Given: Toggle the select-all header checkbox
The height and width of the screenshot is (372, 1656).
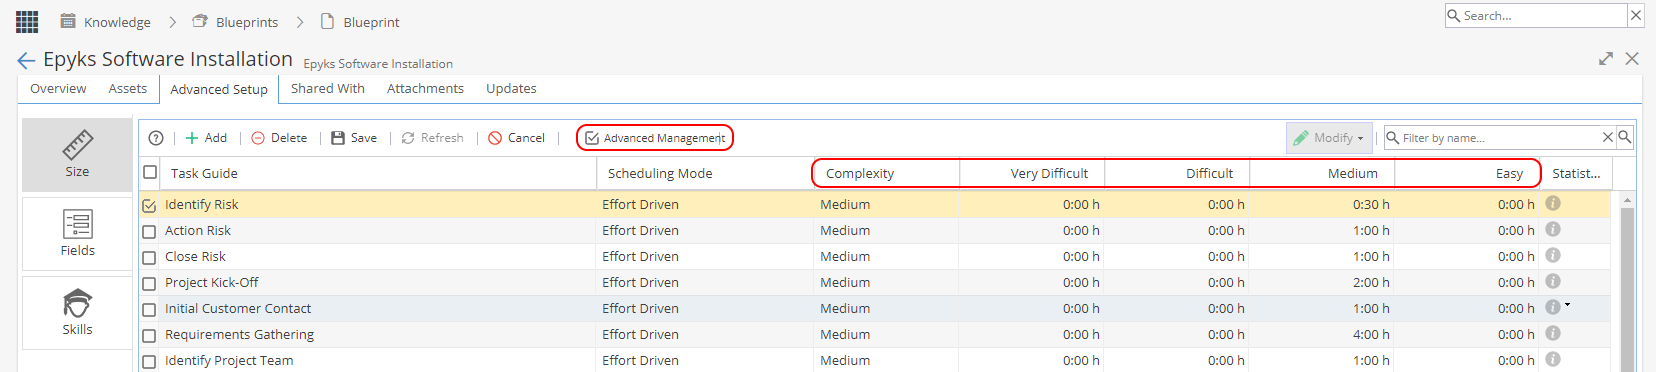Looking at the screenshot, I should [150, 172].
